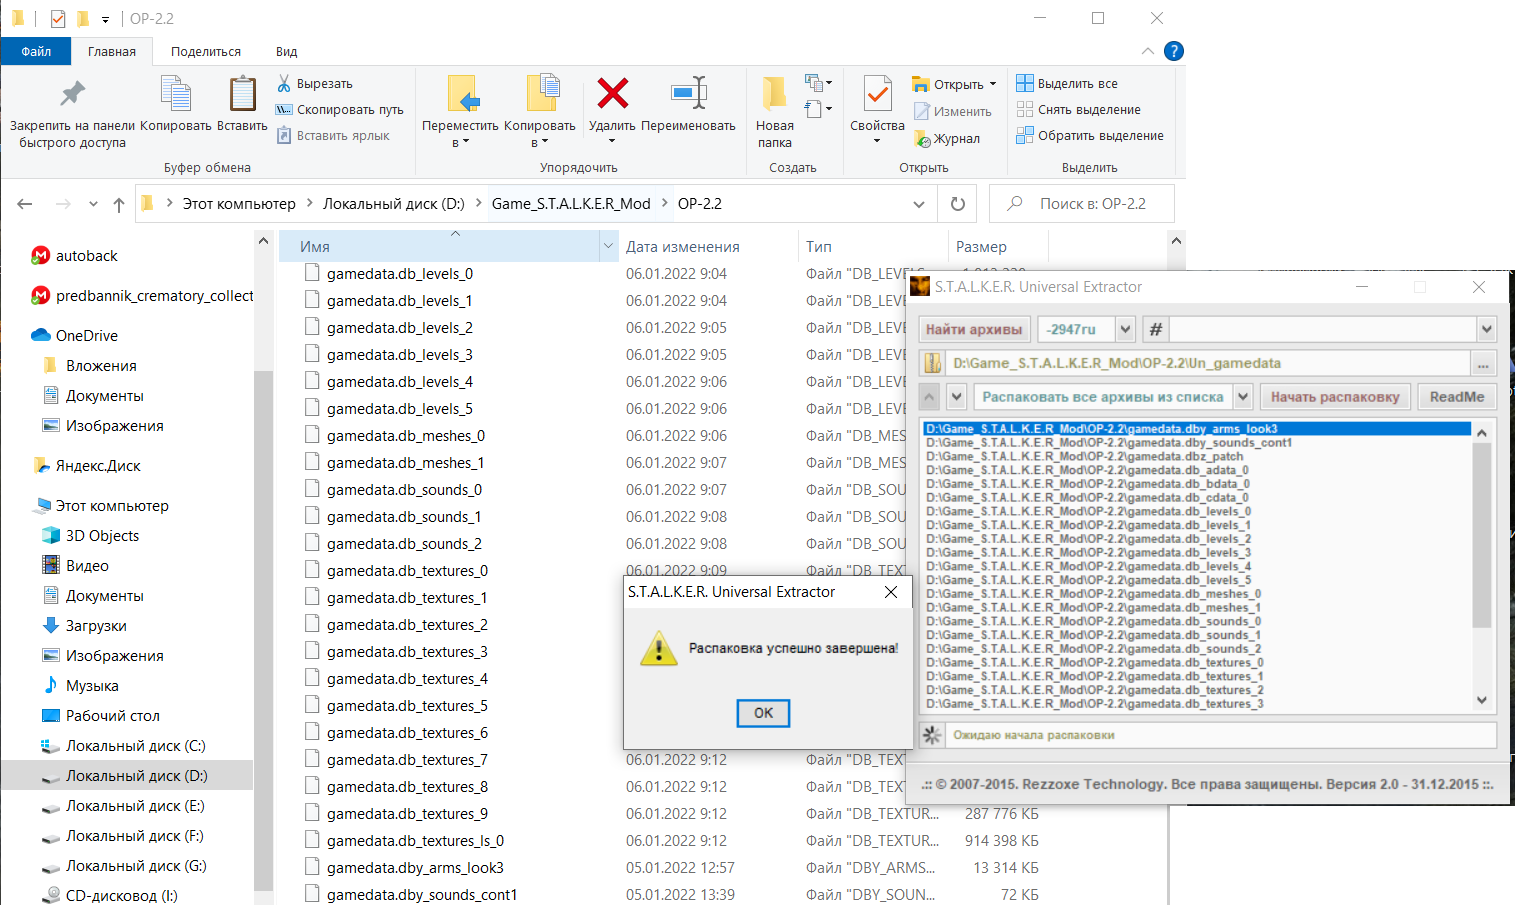
Task: Click Локальный диск (D:) breadcrumb
Action: click(393, 204)
